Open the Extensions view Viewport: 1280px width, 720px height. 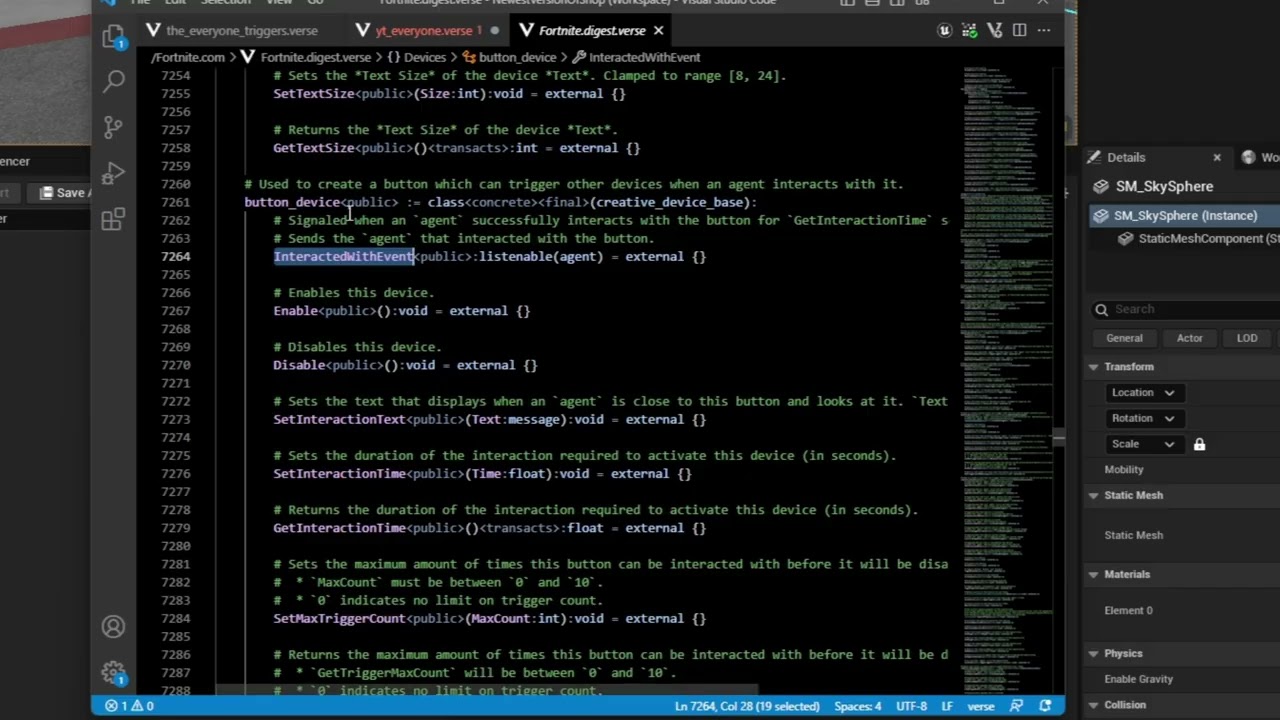(x=113, y=218)
